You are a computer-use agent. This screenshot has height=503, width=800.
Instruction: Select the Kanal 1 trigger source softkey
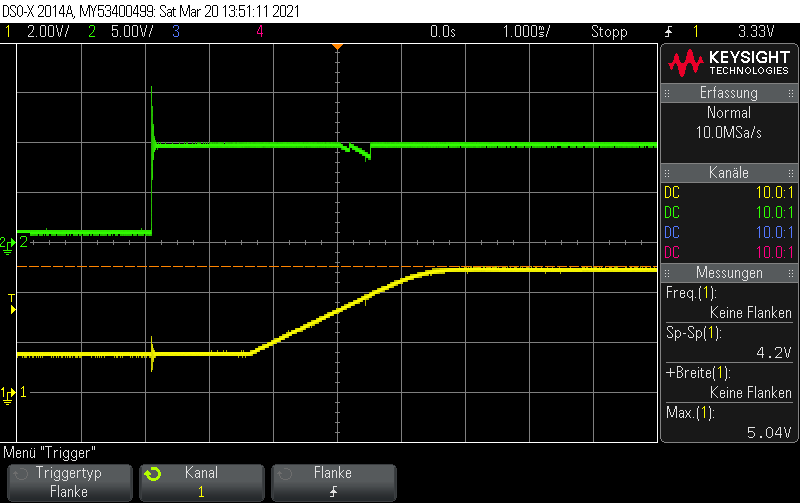(202, 482)
